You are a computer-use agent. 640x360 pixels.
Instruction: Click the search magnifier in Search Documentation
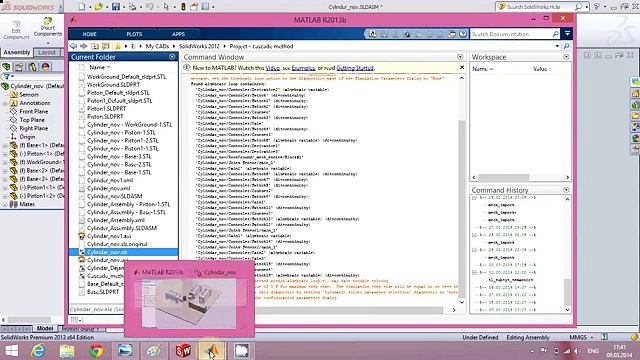pyautogui.click(x=556, y=34)
